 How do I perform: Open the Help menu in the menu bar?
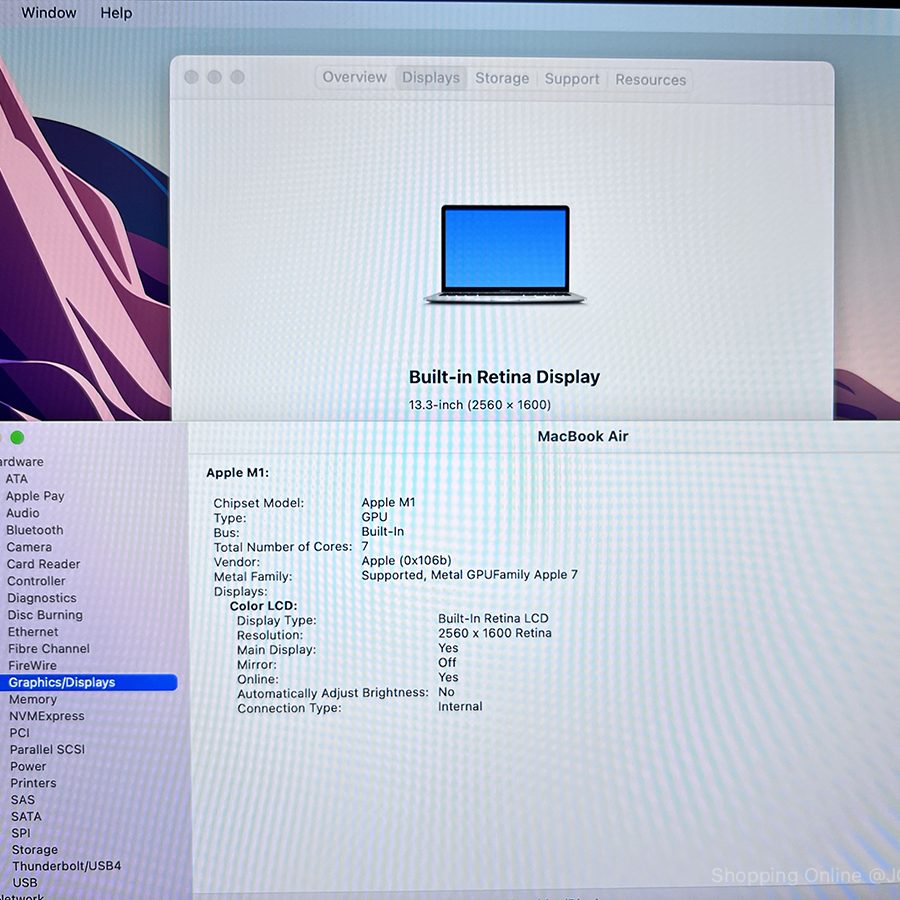(116, 13)
